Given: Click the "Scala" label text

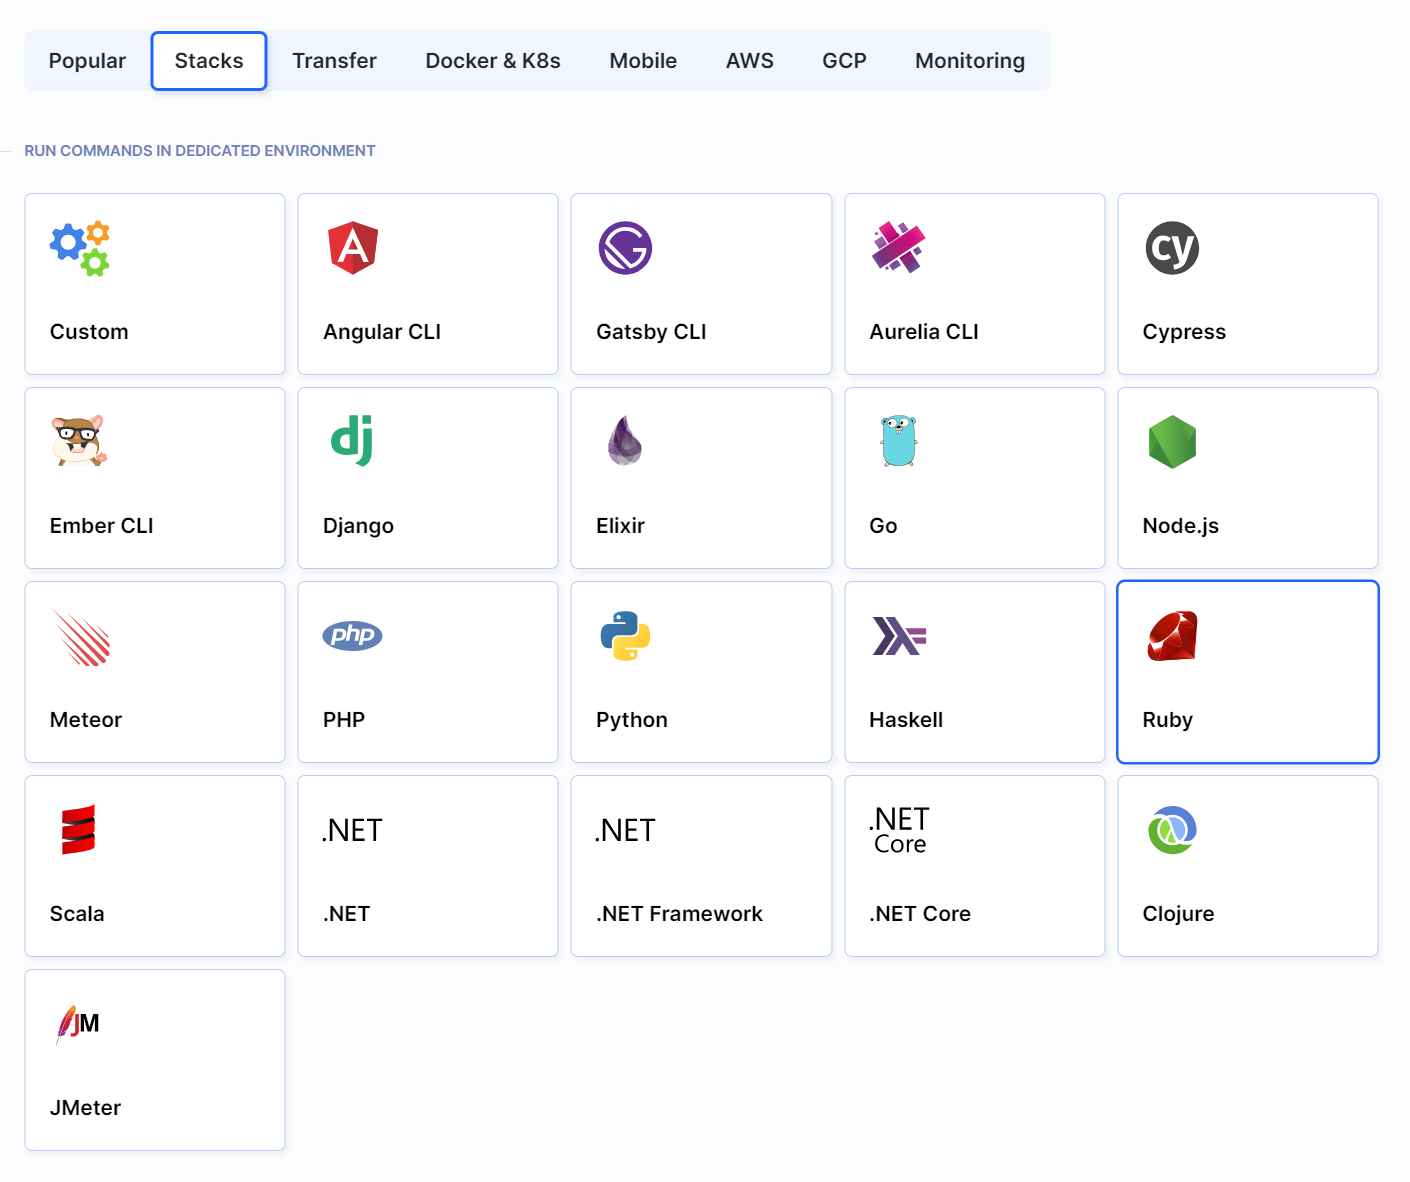Looking at the screenshot, I should pyautogui.click(x=77, y=914).
